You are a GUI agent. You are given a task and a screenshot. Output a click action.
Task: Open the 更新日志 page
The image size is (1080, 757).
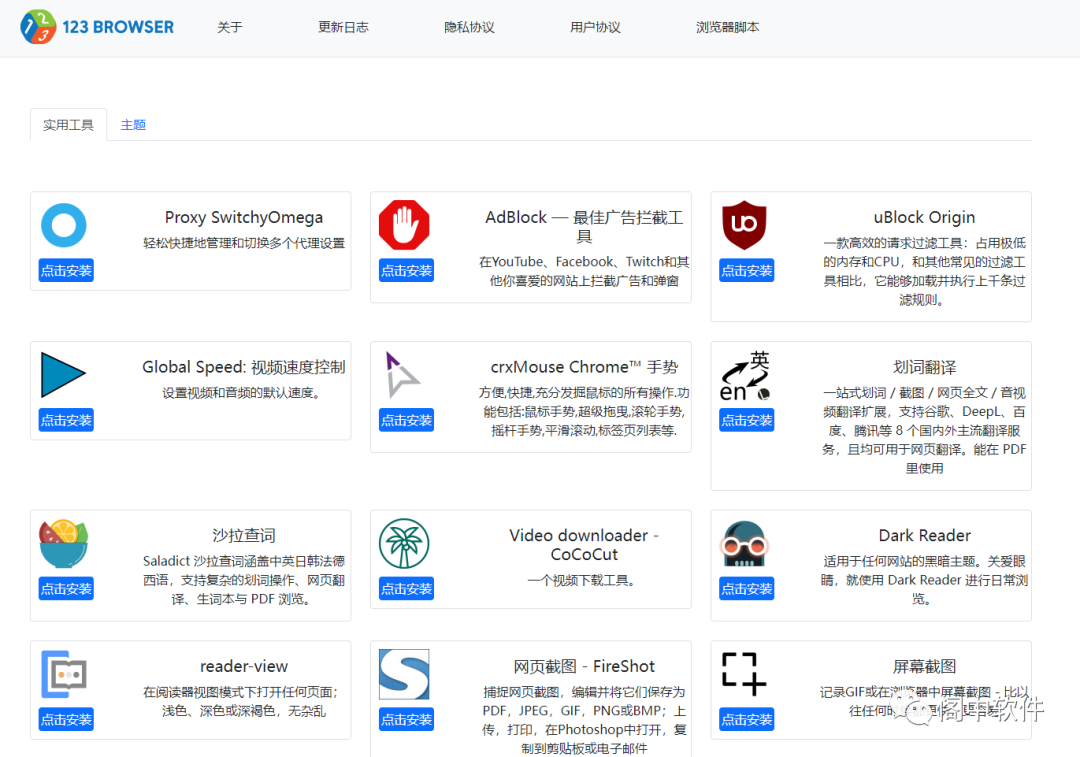(343, 27)
